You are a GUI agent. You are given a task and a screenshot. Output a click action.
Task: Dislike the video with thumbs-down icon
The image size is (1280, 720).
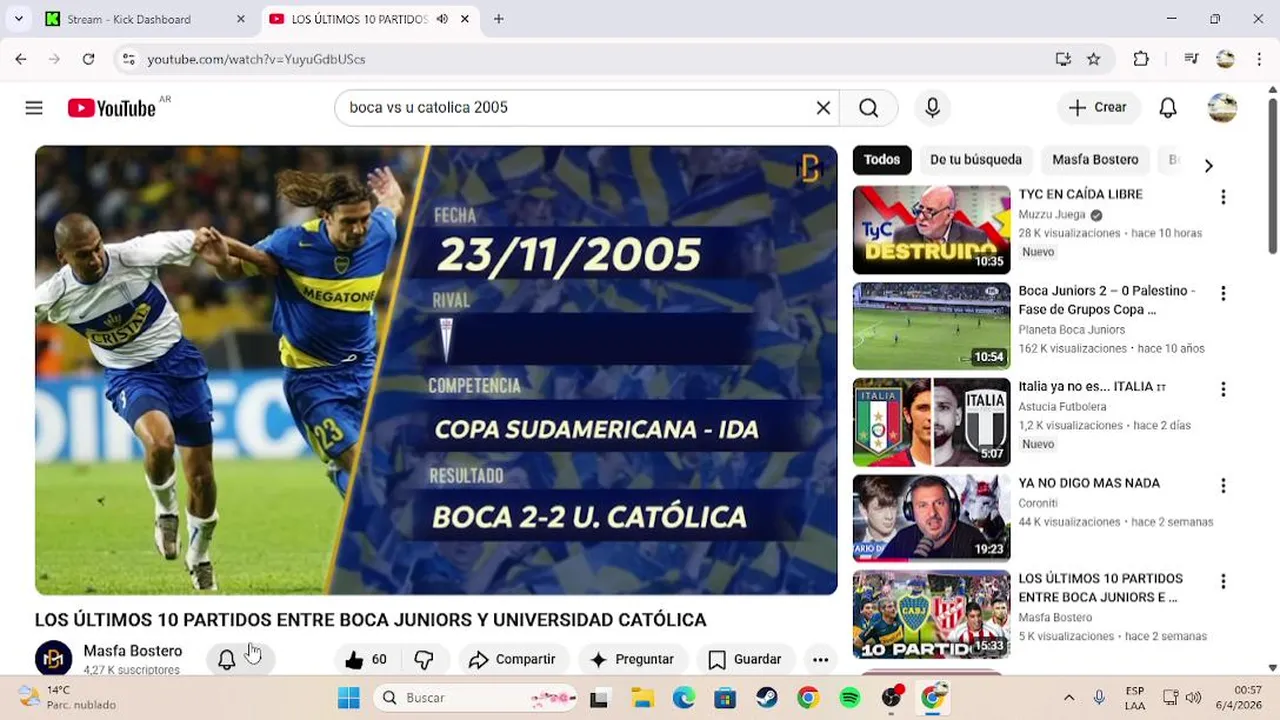pyautogui.click(x=424, y=659)
